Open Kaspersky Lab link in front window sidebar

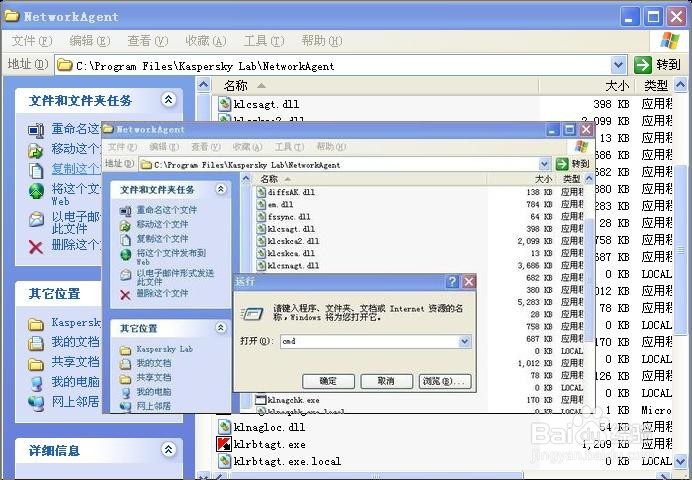pyautogui.click(x=165, y=349)
